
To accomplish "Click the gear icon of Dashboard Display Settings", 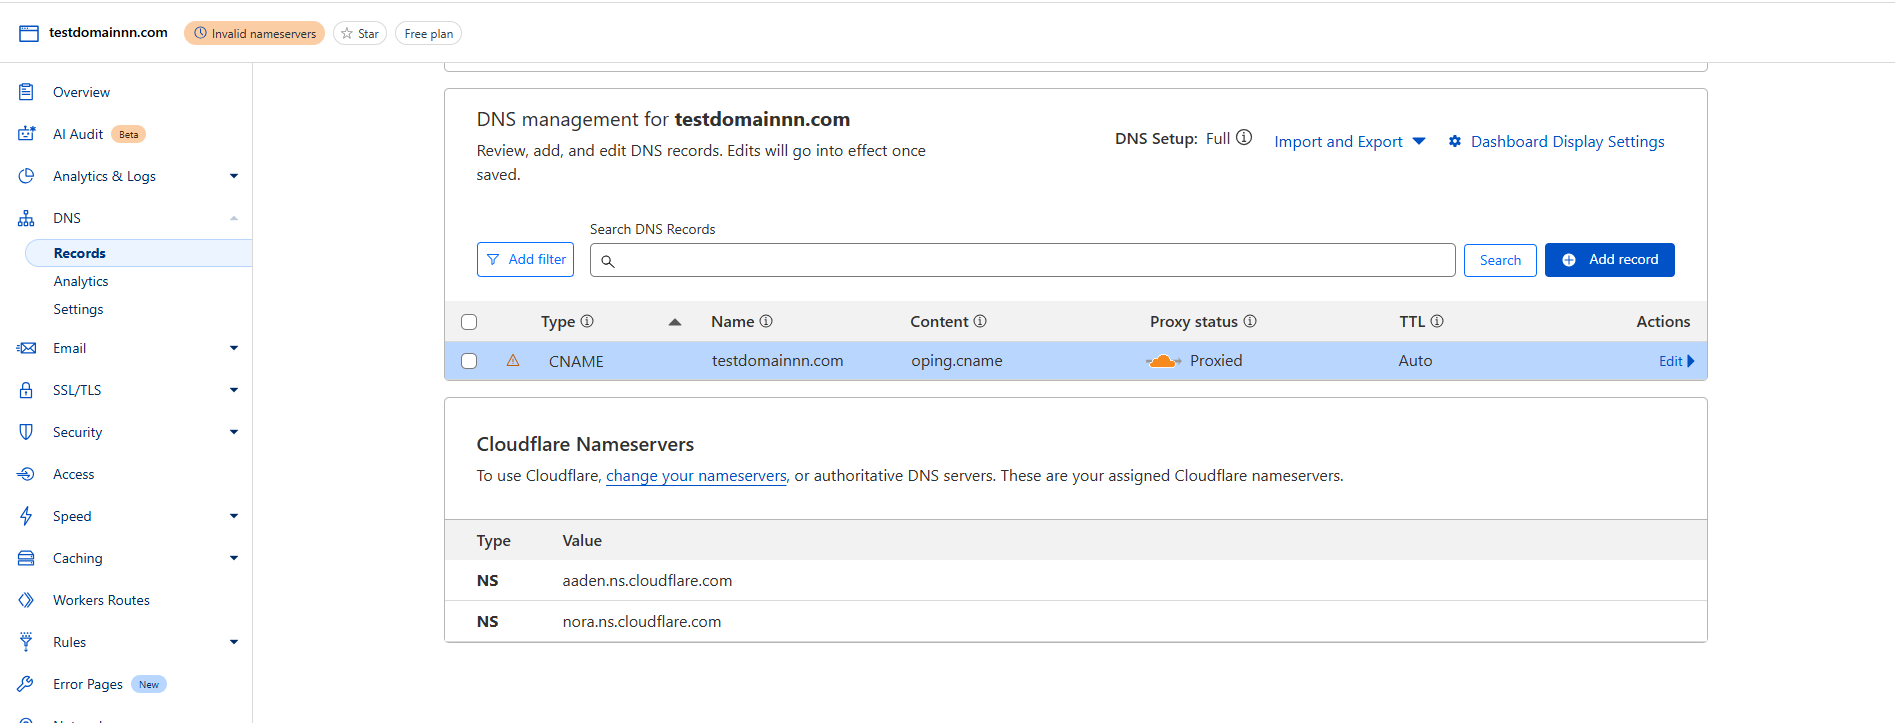I will [x=1455, y=142].
